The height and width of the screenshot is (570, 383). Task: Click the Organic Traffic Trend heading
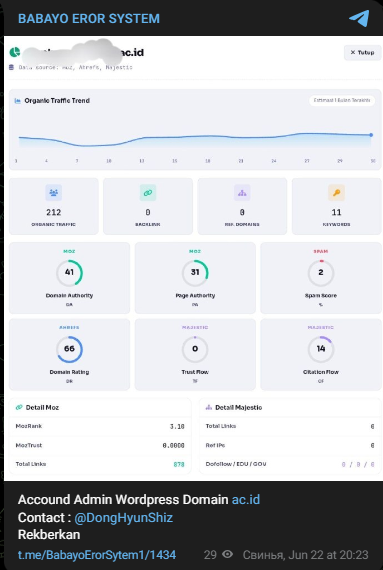click(57, 101)
